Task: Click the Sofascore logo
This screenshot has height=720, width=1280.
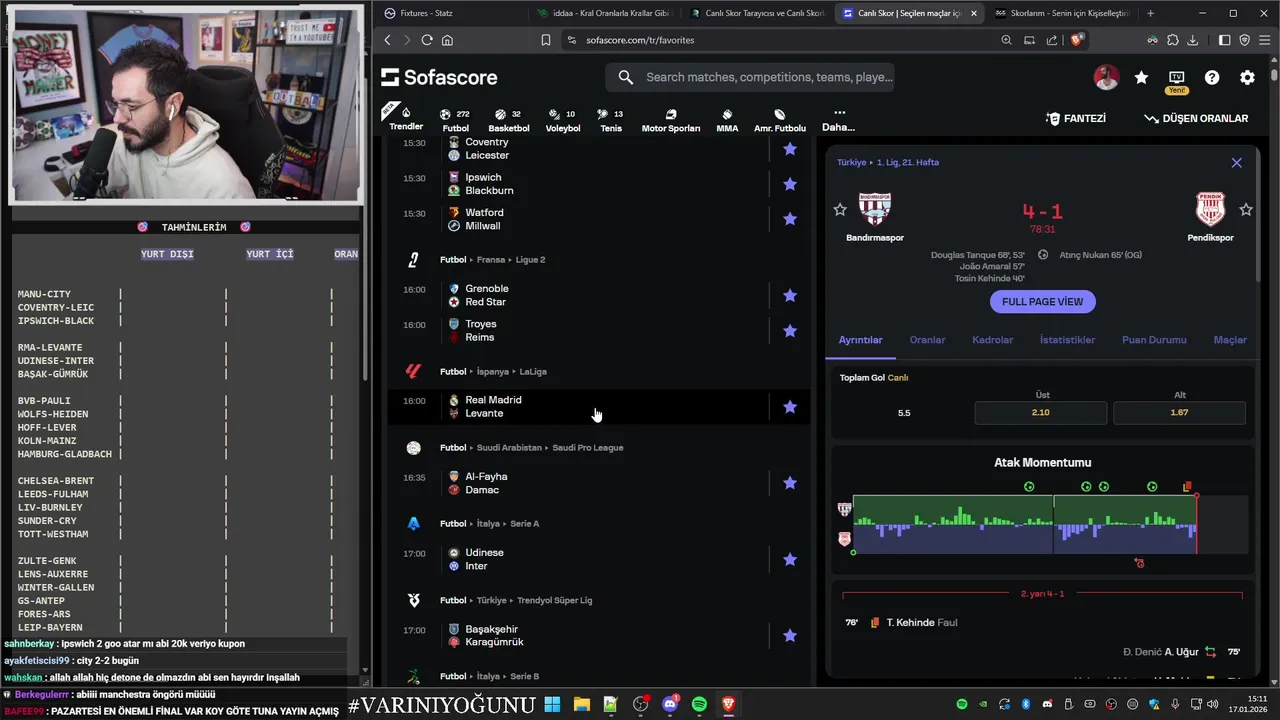Action: click(x=439, y=77)
